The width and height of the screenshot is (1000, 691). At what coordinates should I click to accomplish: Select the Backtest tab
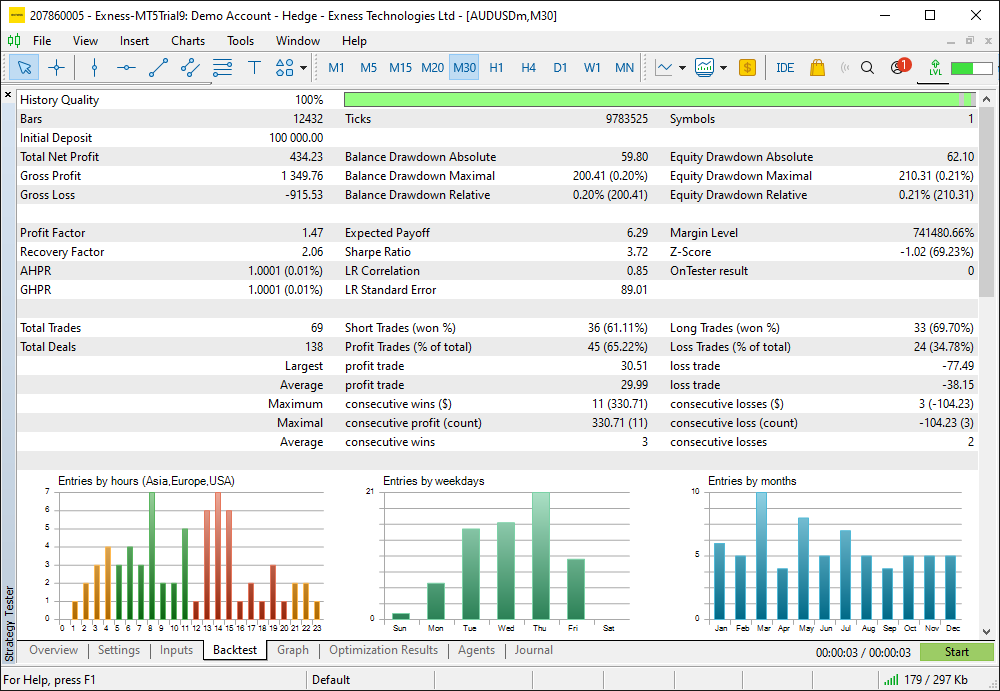pyautogui.click(x=235, y=650)
